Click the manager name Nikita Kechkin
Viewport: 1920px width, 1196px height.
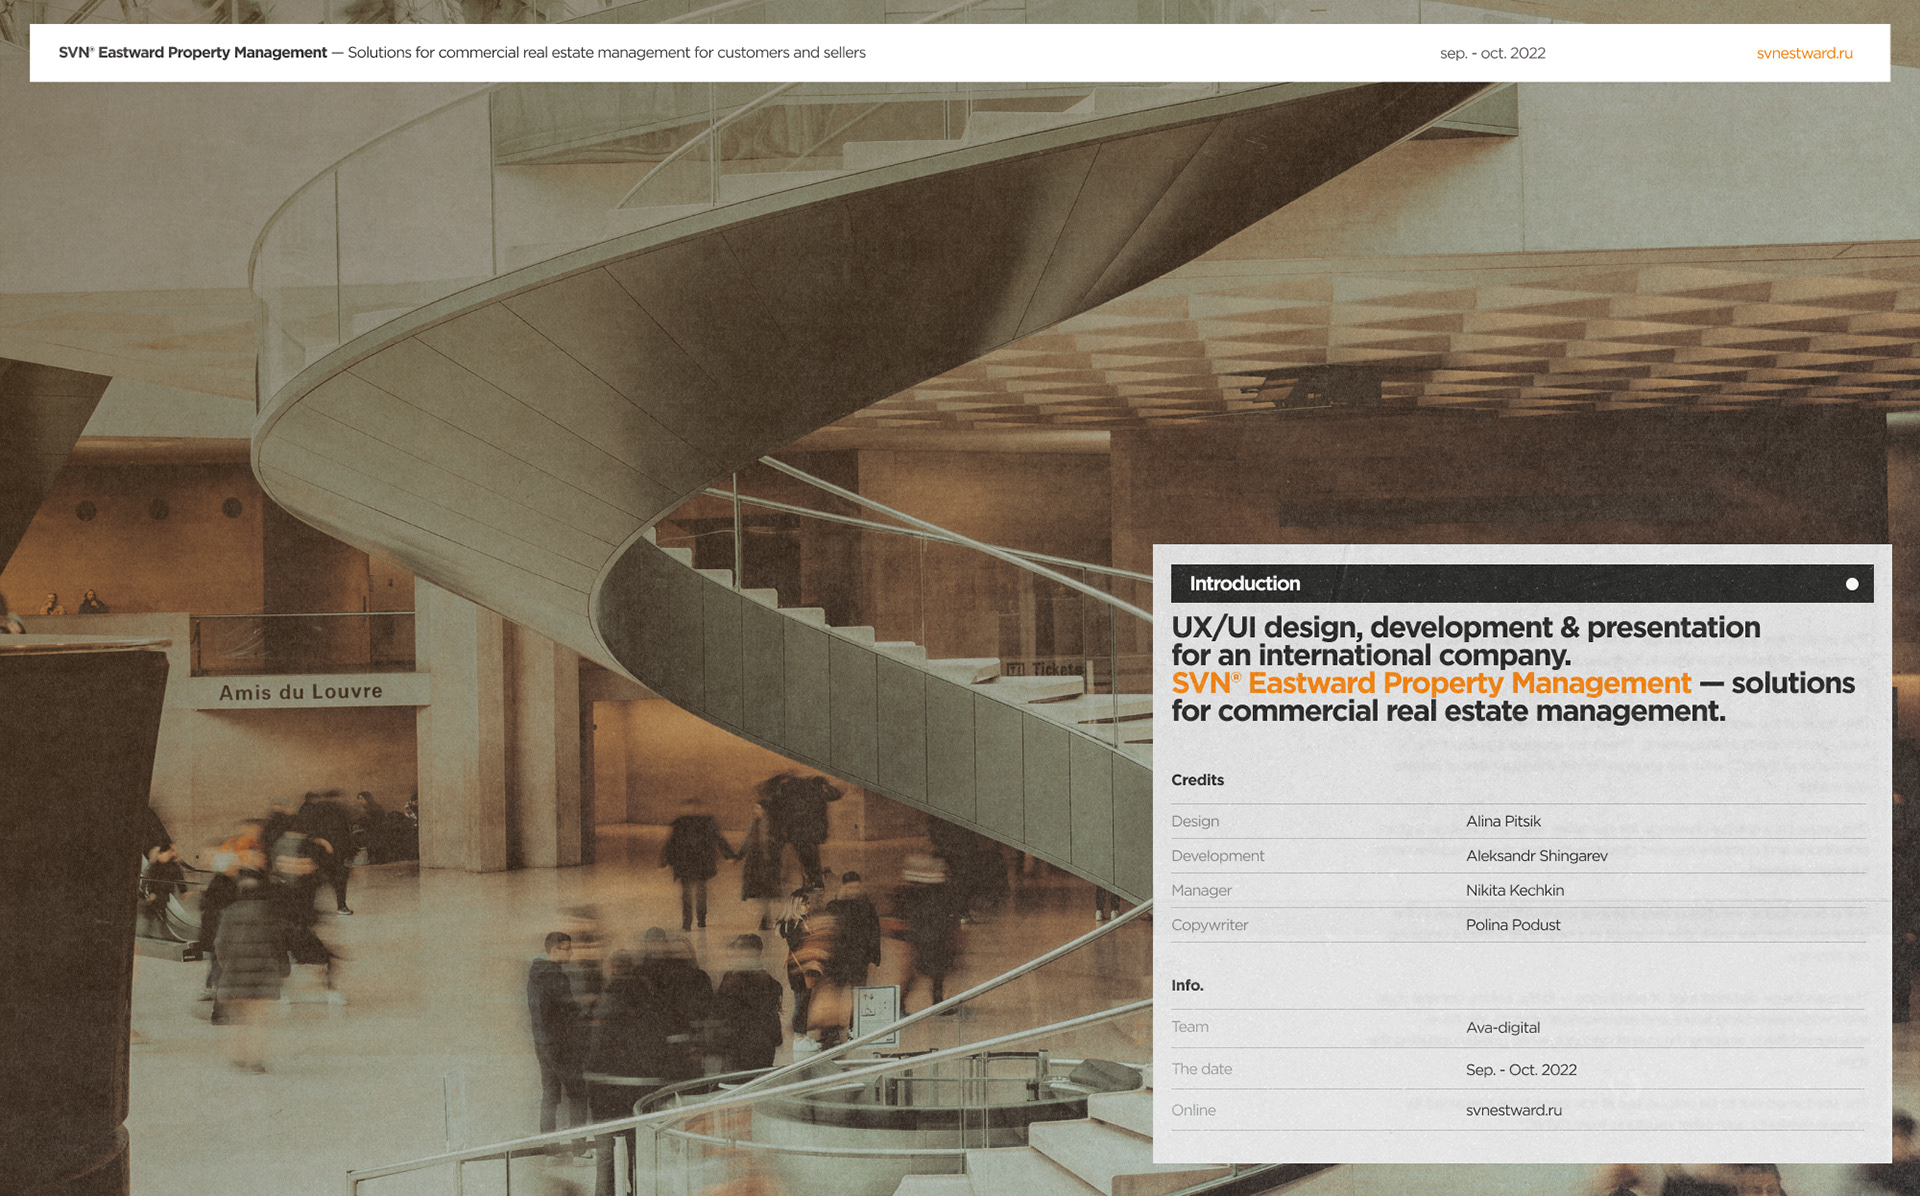1514,890
